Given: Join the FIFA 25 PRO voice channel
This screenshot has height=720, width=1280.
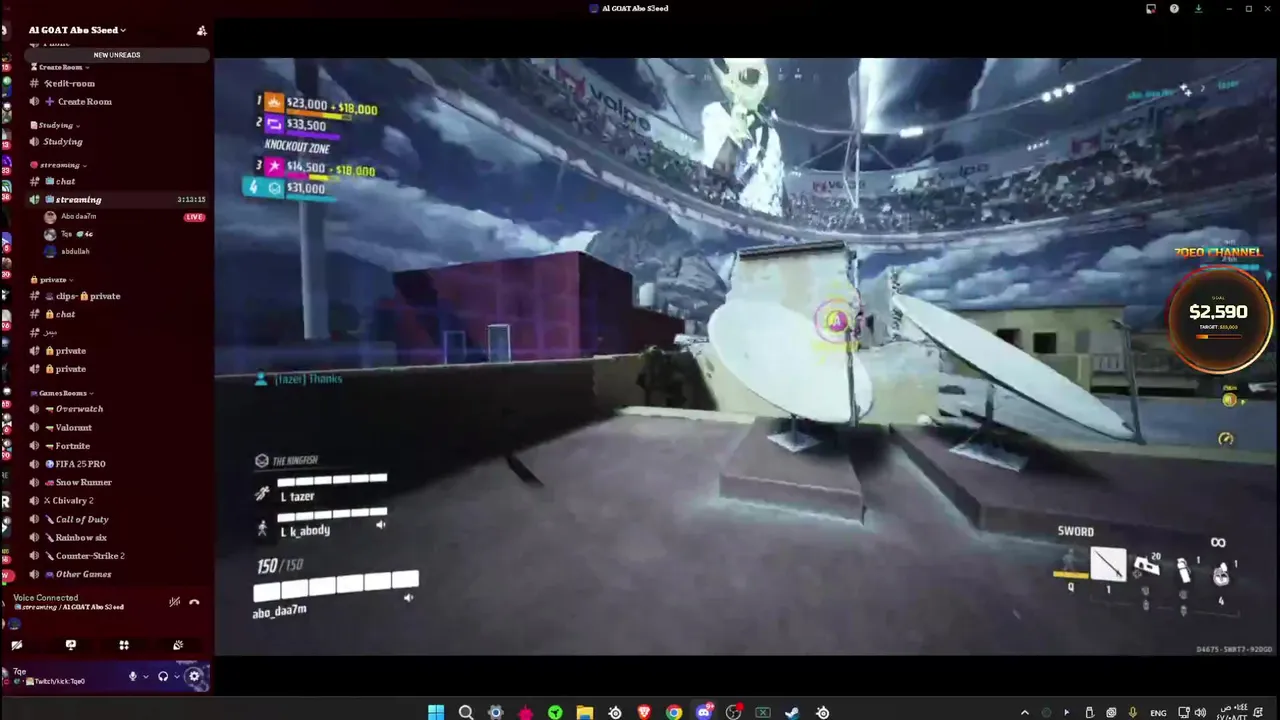Looking at the screenshot, I should (117, 464).
